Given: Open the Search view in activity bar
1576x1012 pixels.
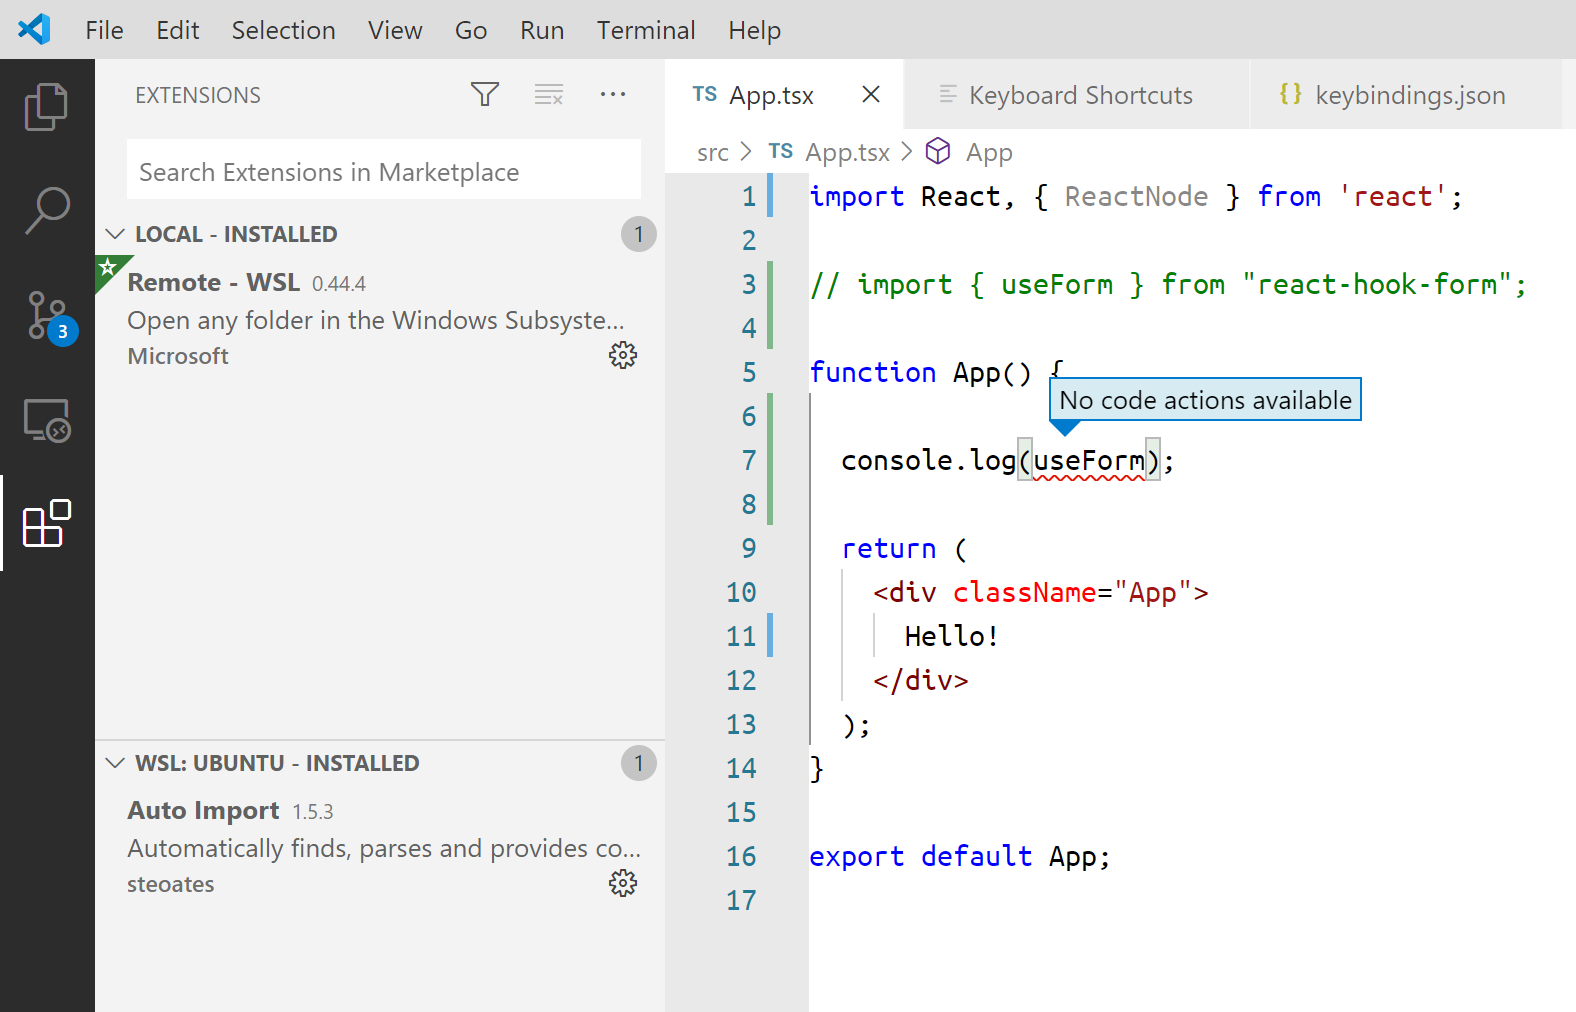Looking at the screenshot, I should pos(46,211).
